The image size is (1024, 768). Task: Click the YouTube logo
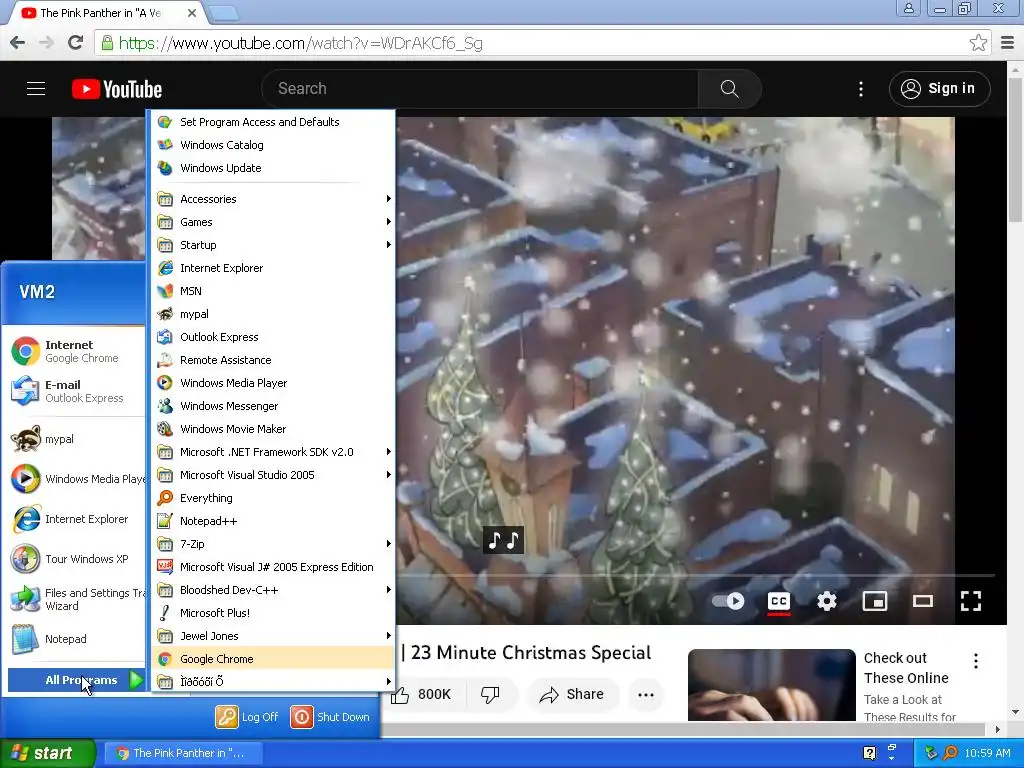[117, 89]
